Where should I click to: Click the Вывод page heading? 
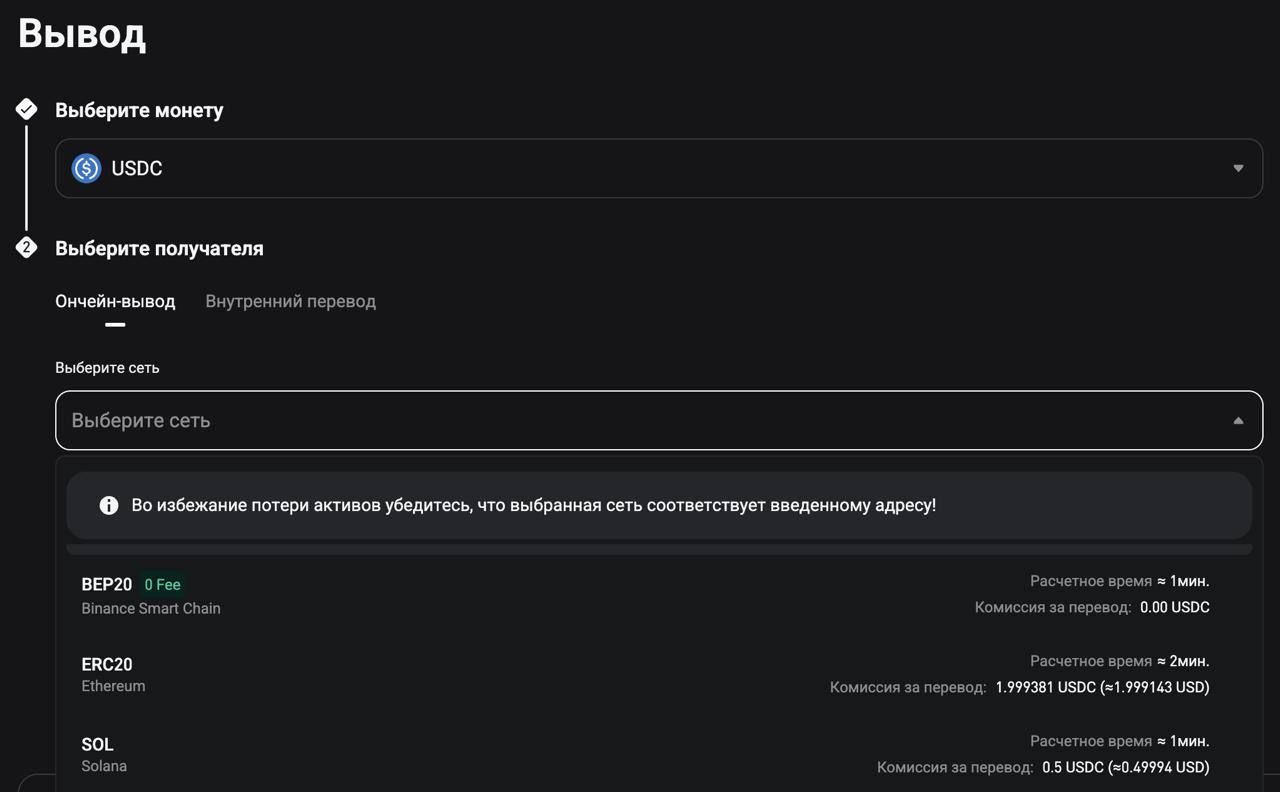click(82, 34)
